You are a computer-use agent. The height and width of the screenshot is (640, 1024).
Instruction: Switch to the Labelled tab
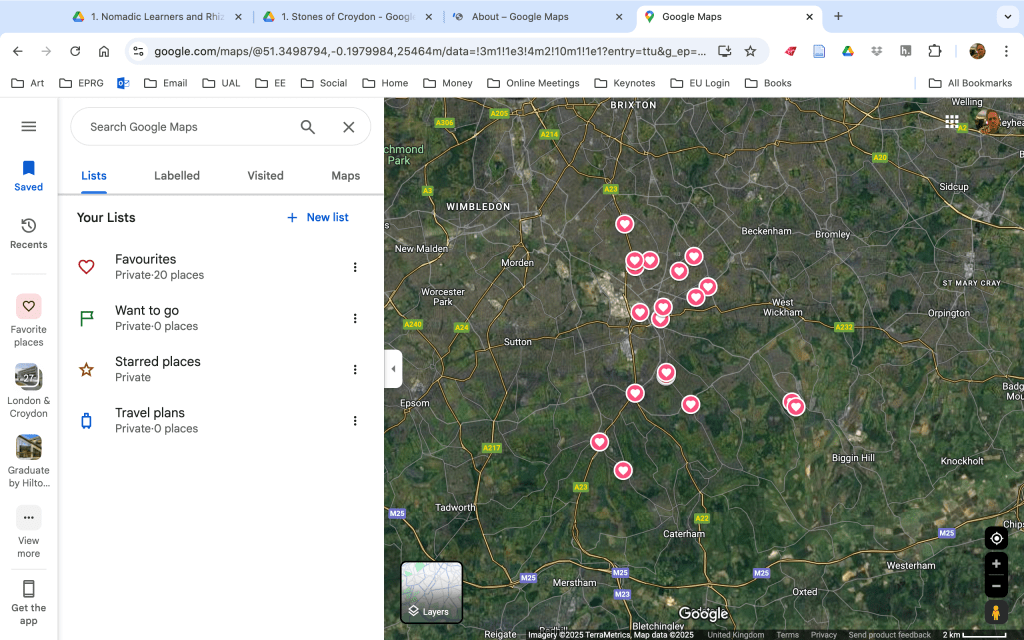tap(177, 176)
